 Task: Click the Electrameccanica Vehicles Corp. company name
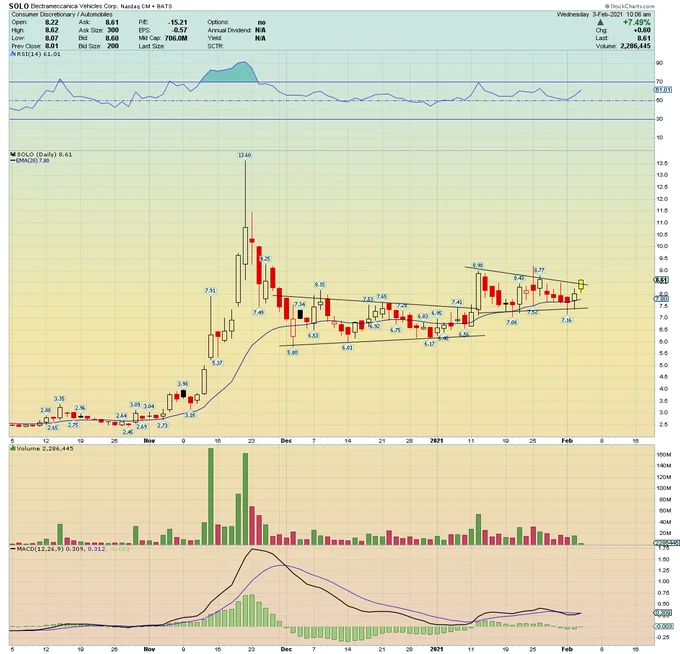74,7
